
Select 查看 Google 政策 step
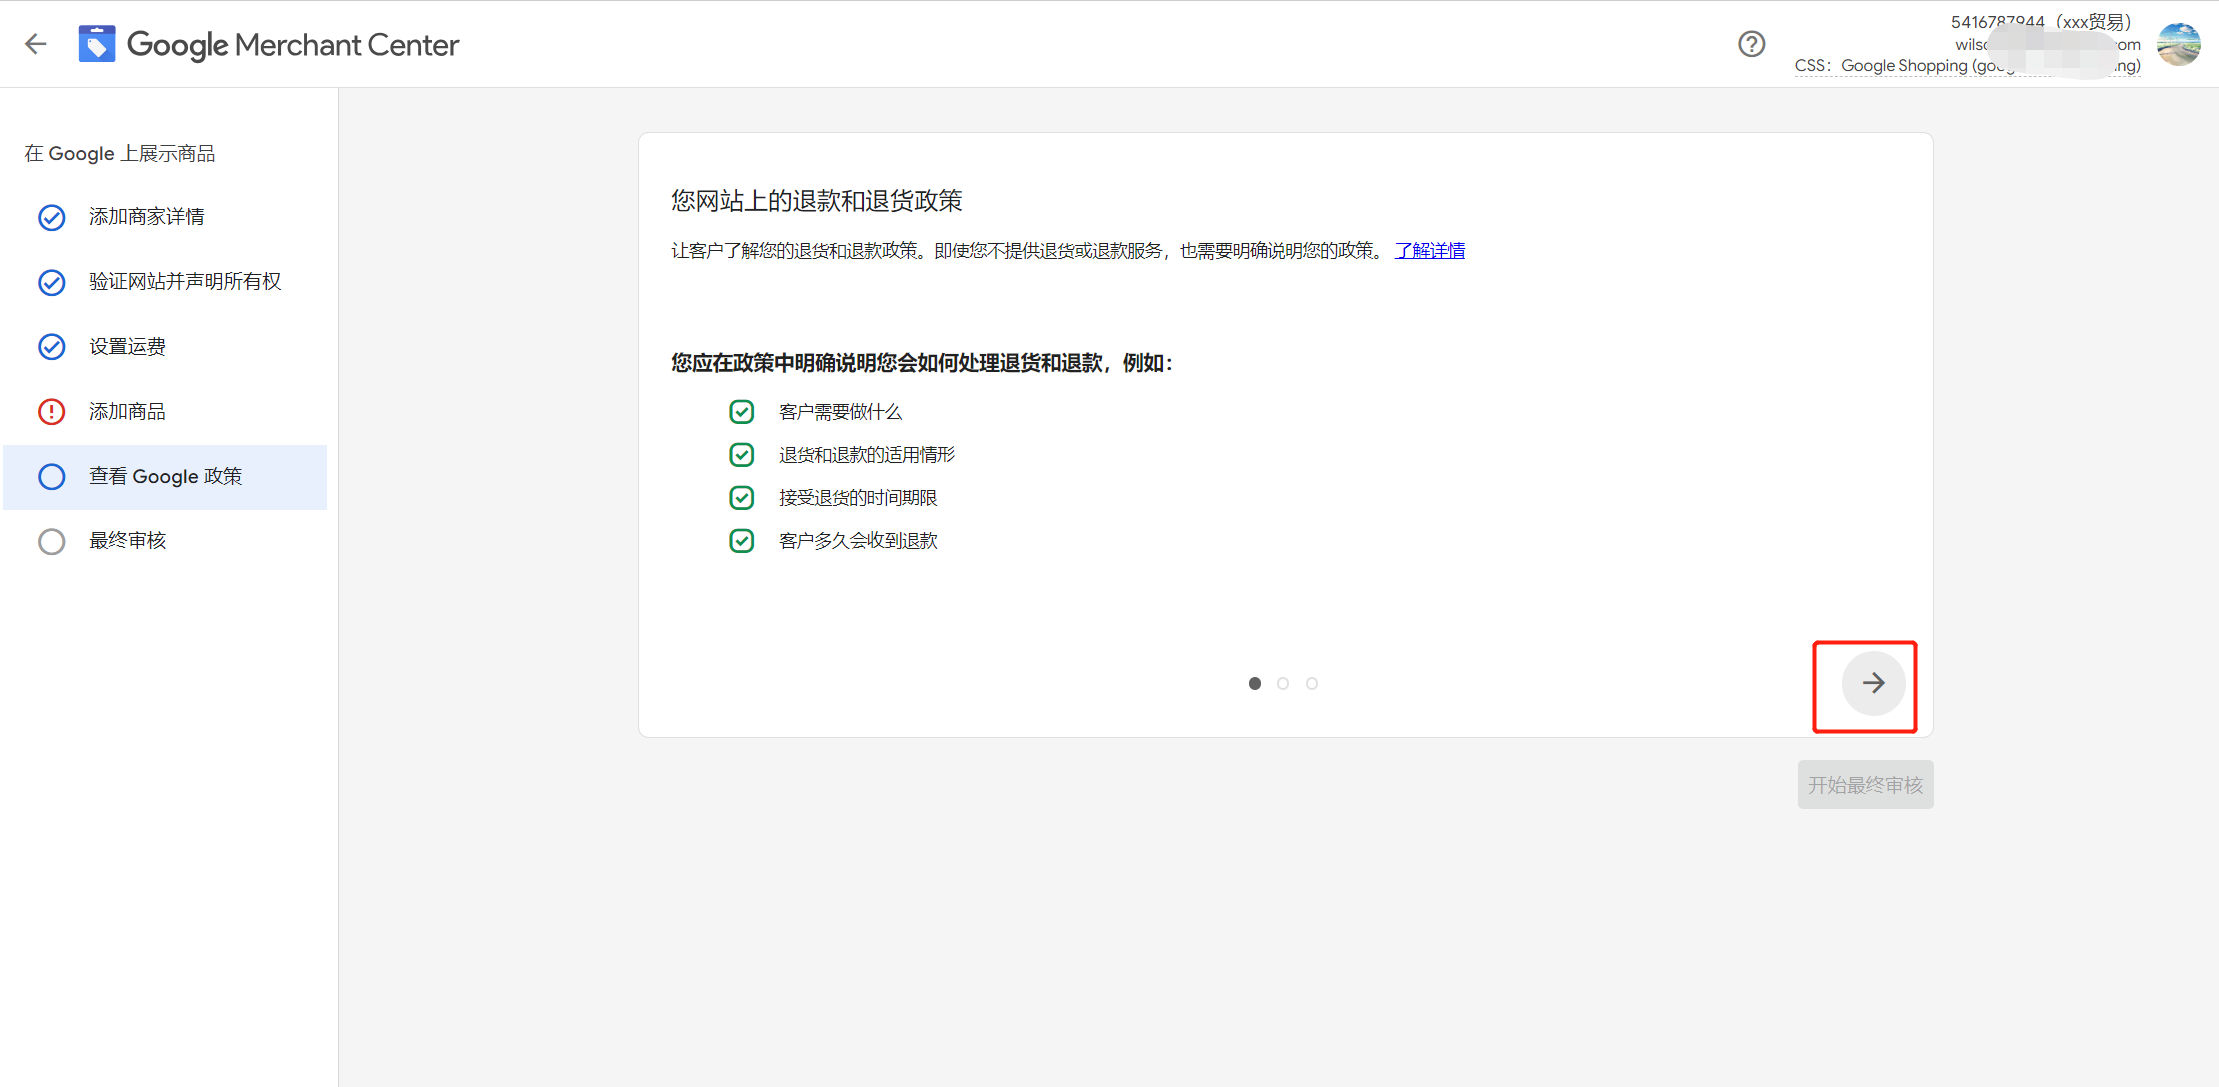pyautogui.click(x=165, y=477)
